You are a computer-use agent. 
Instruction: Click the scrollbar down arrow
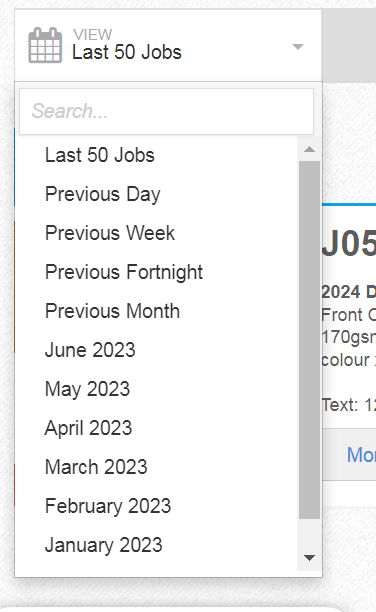tap(310, 558)
